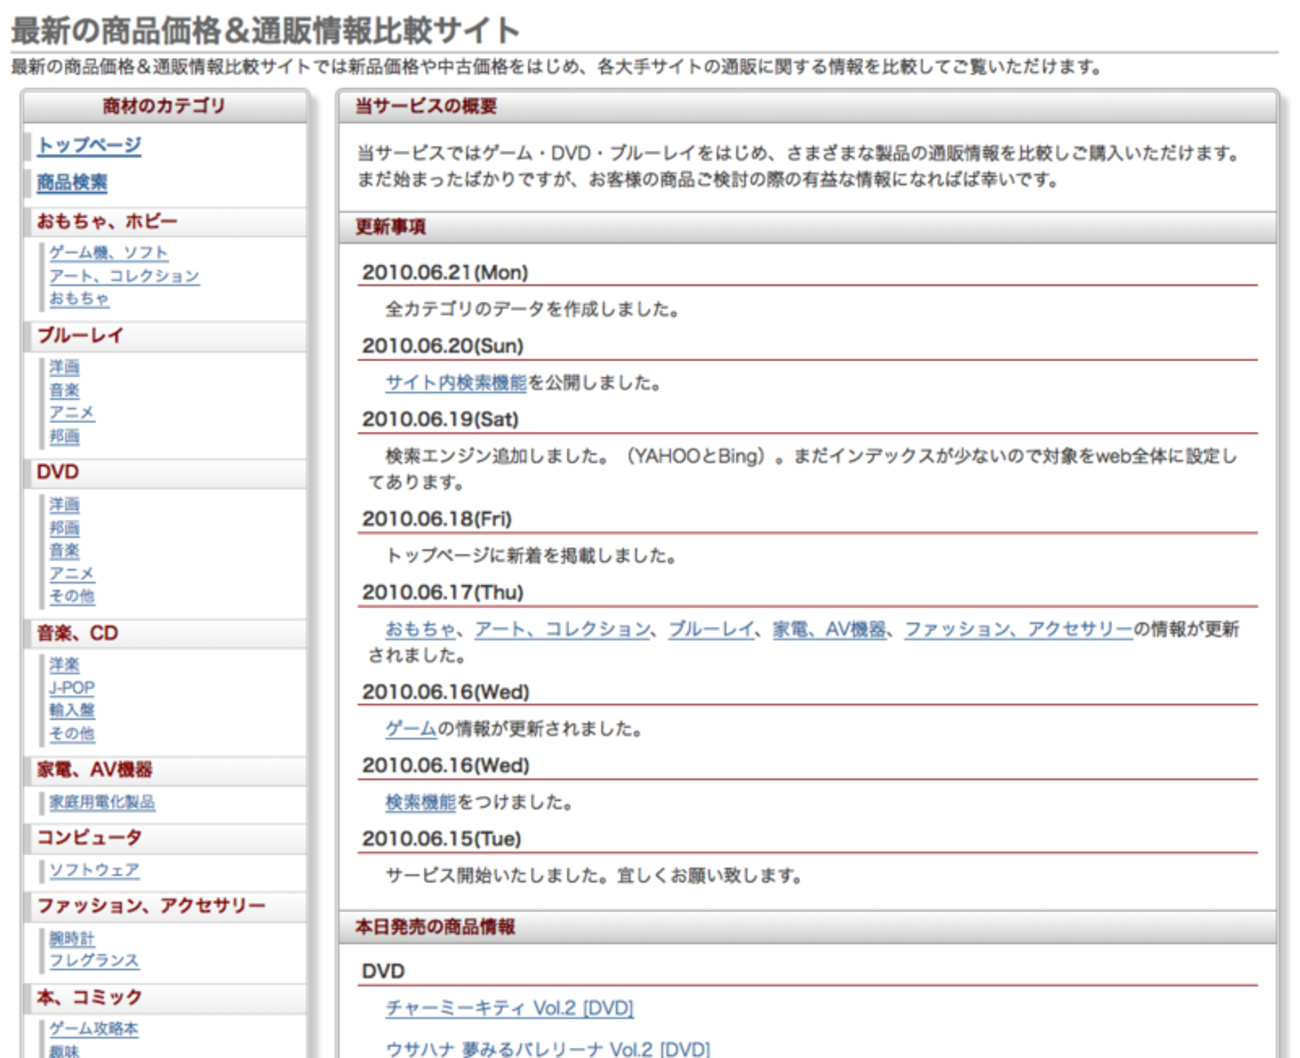Click 検索機能 link in the update list

coord(421,802)
